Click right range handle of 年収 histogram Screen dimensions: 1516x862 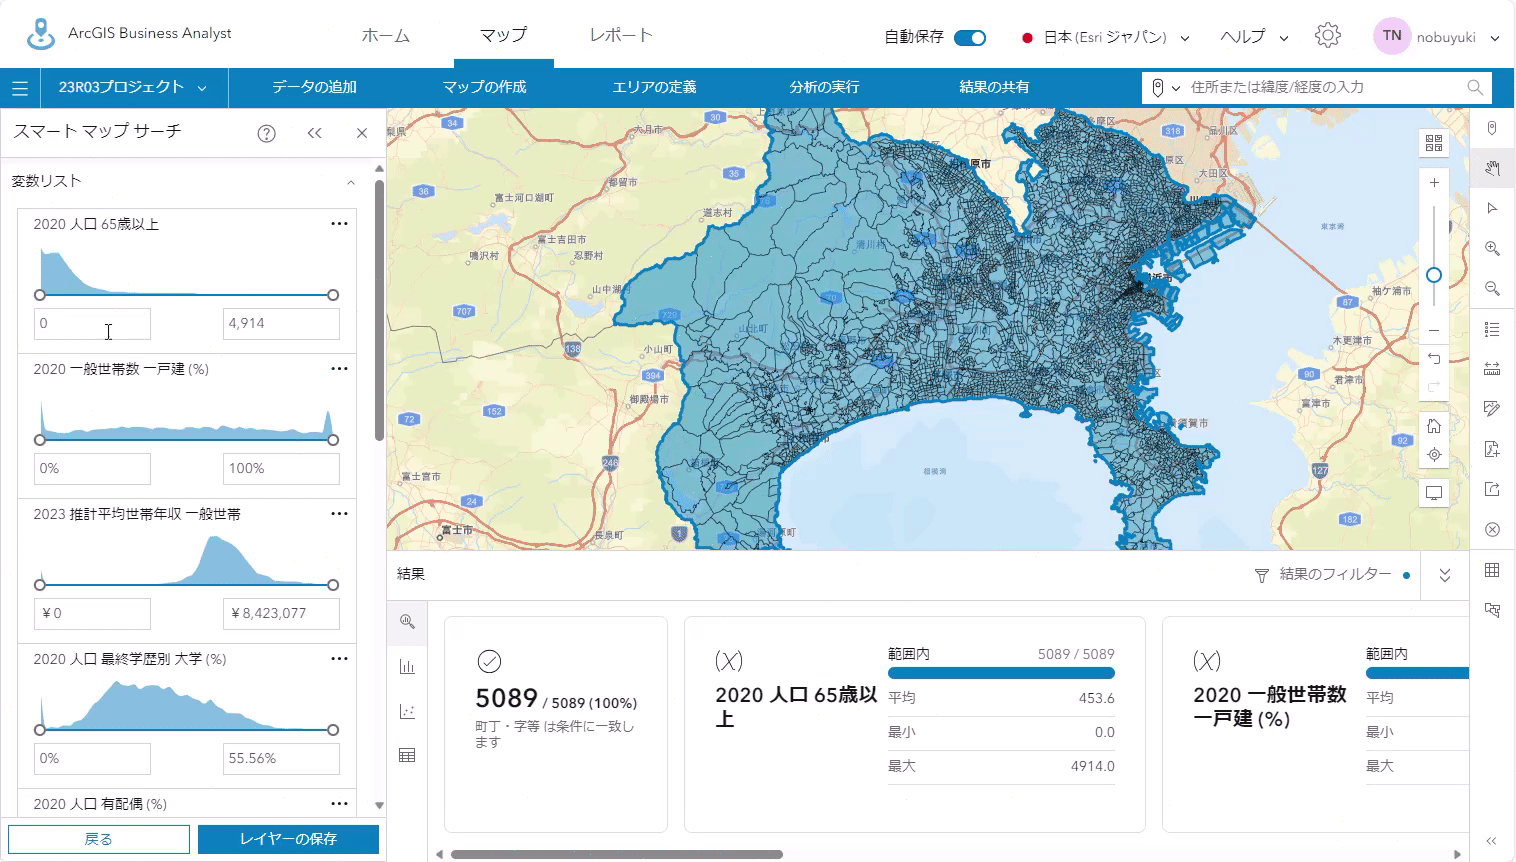point(333,585)
